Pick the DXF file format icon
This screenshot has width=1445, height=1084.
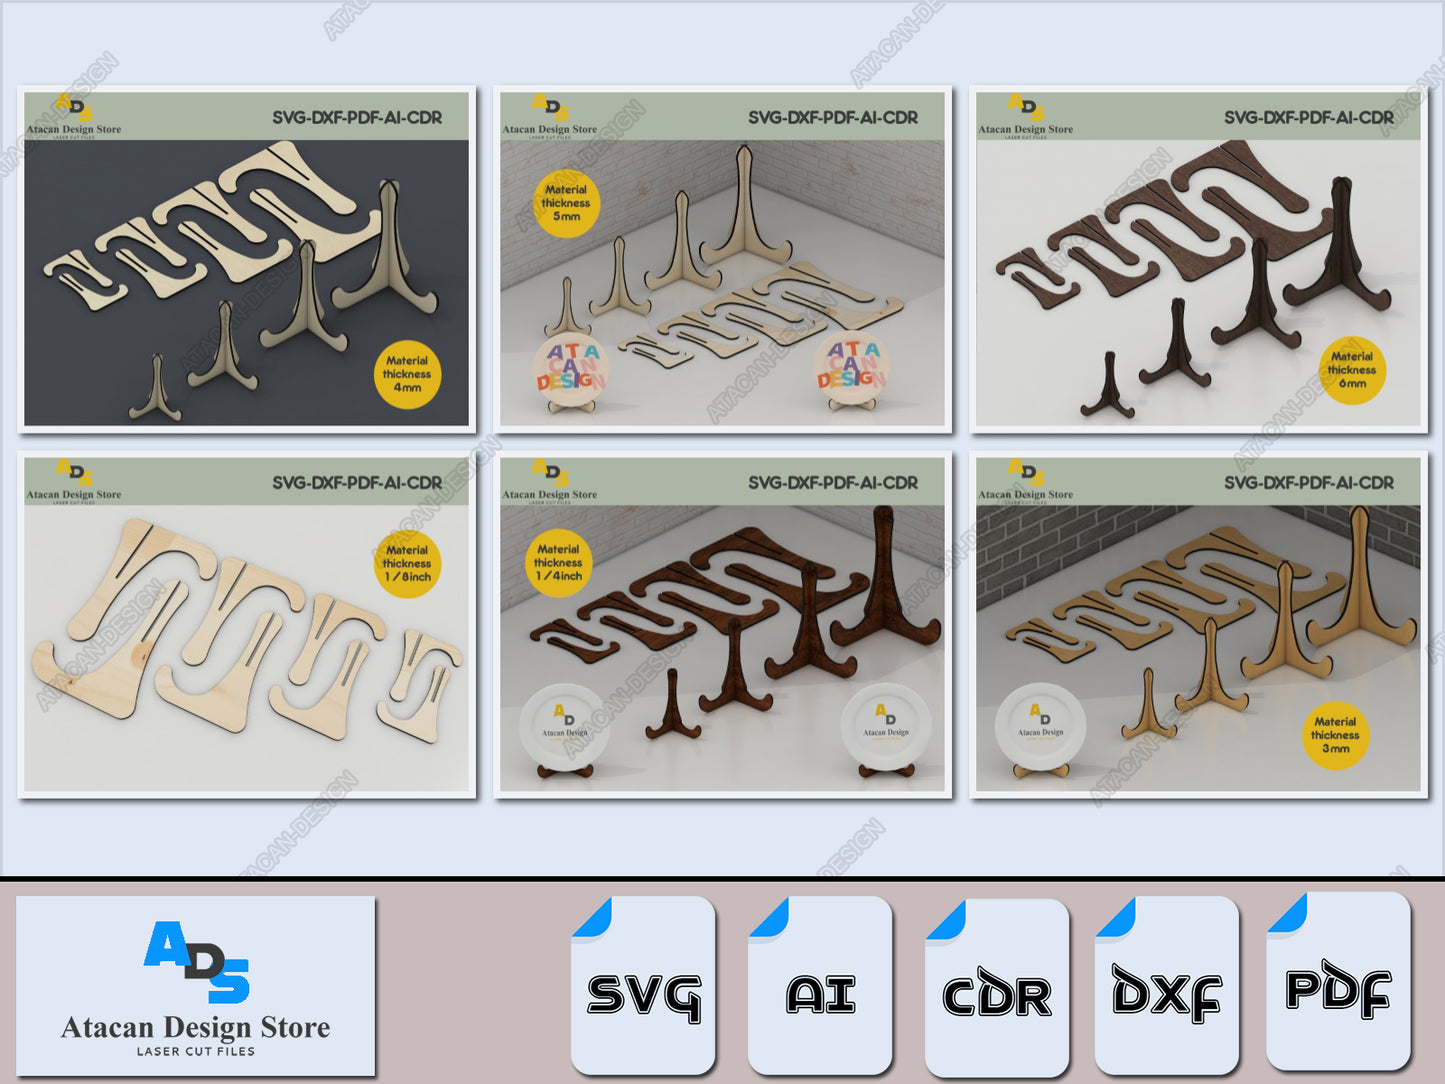[x=1167, y=986]
